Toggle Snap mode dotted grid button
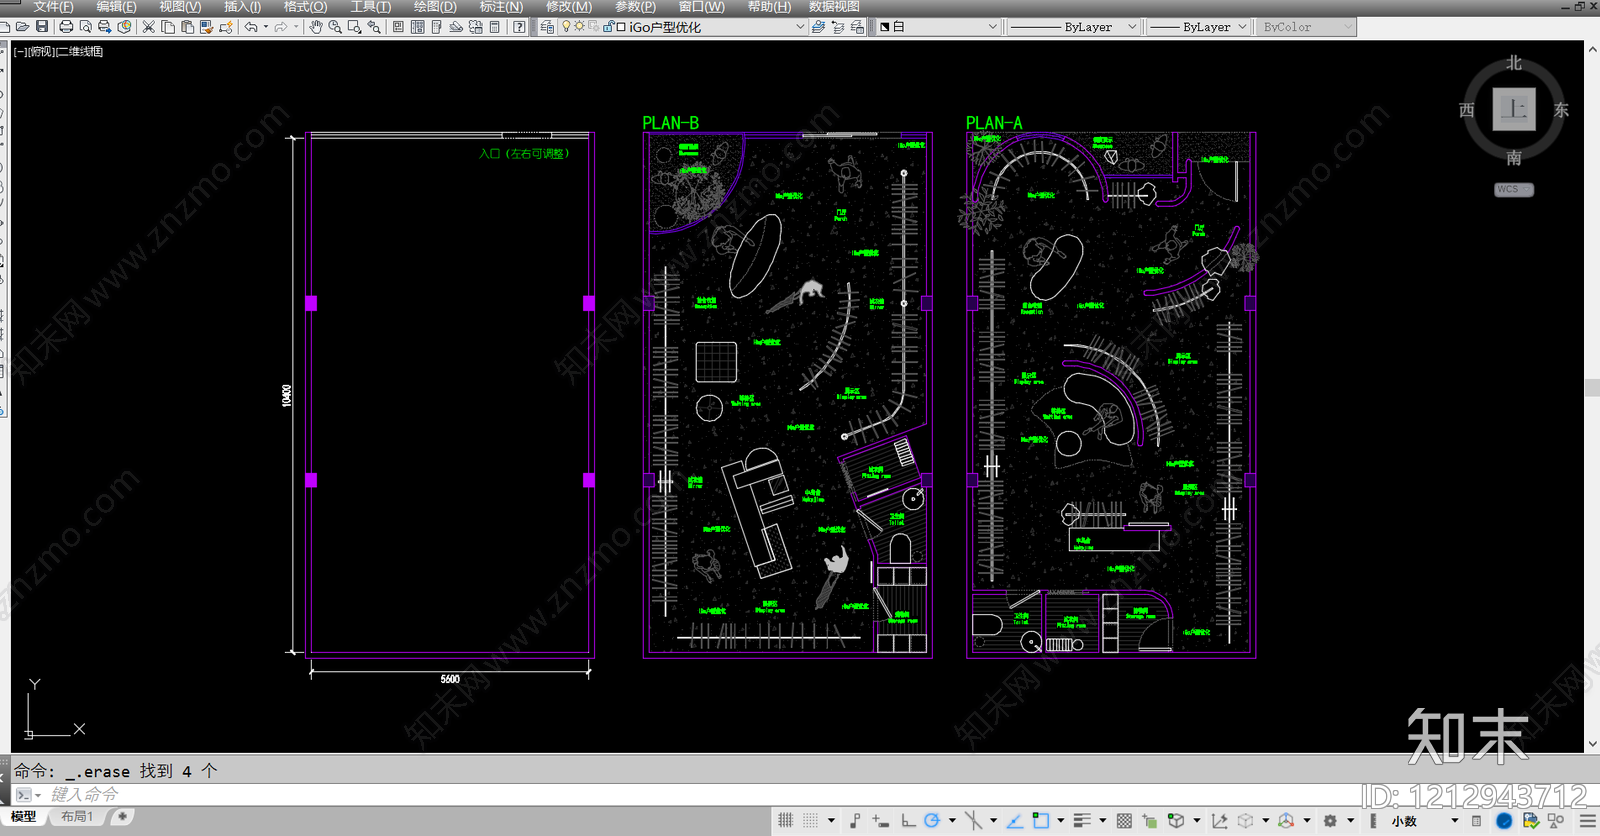 coord(811,821)
